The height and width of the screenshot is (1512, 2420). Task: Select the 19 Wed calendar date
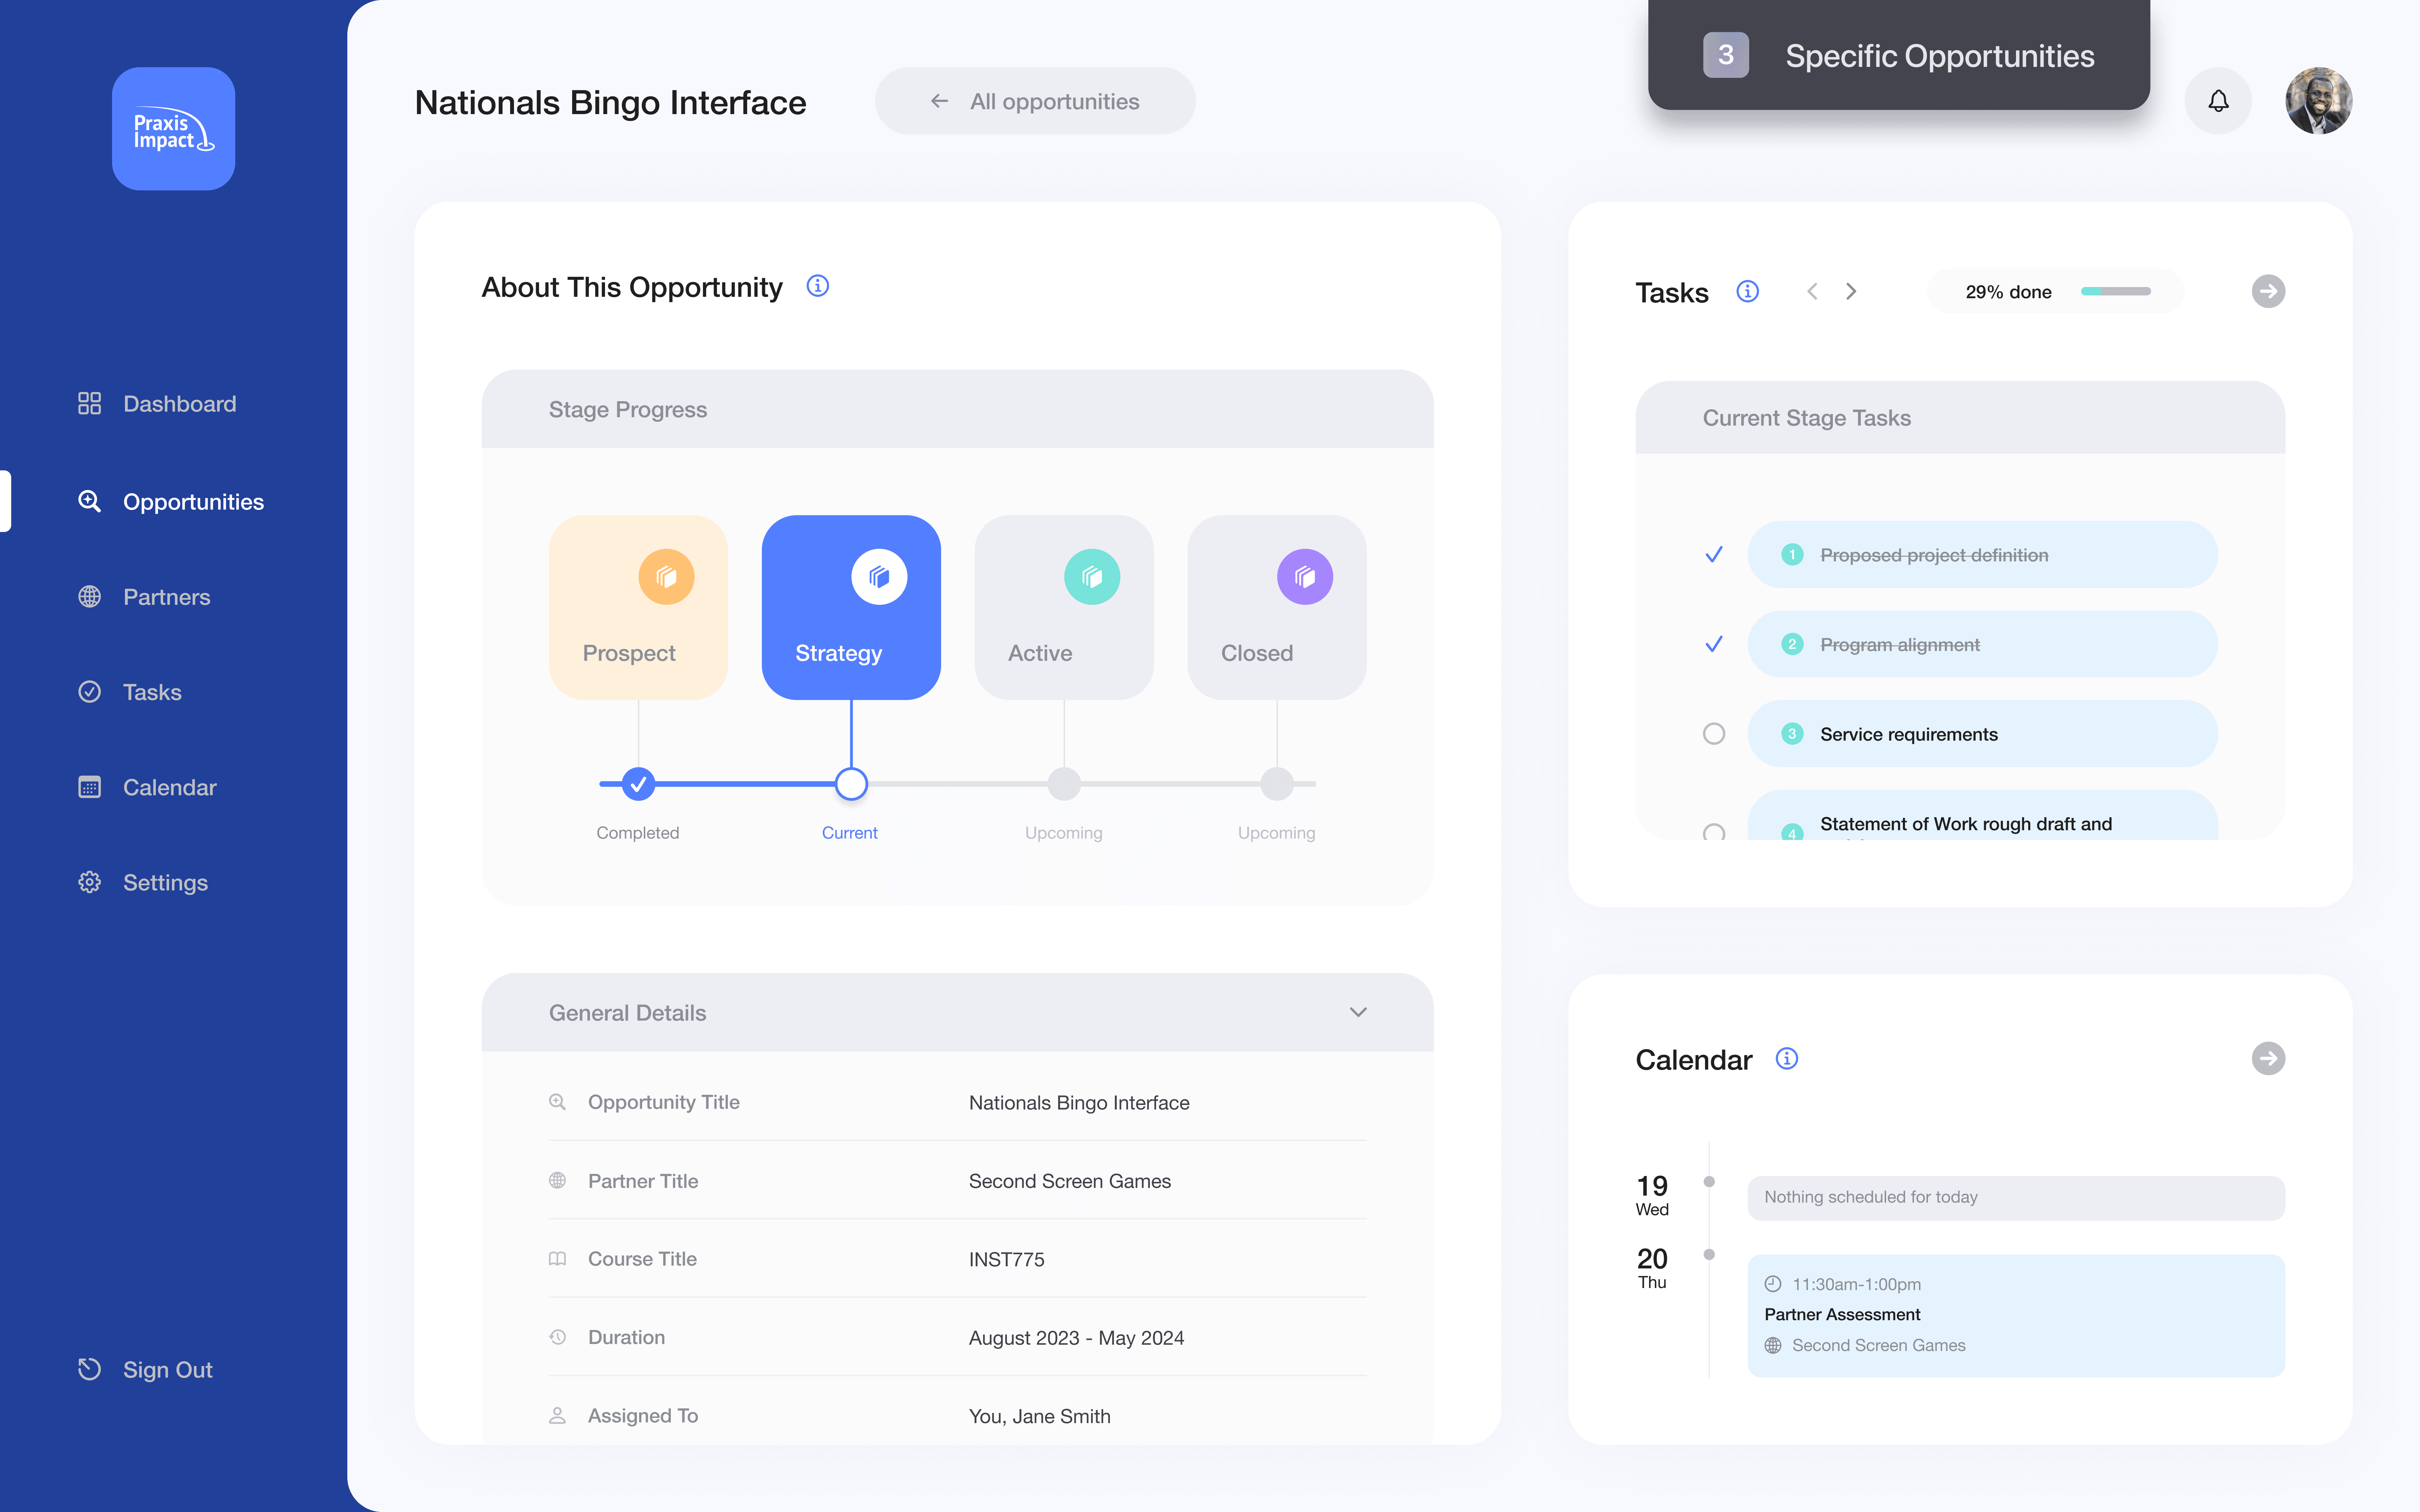tap(1652, 1195)
